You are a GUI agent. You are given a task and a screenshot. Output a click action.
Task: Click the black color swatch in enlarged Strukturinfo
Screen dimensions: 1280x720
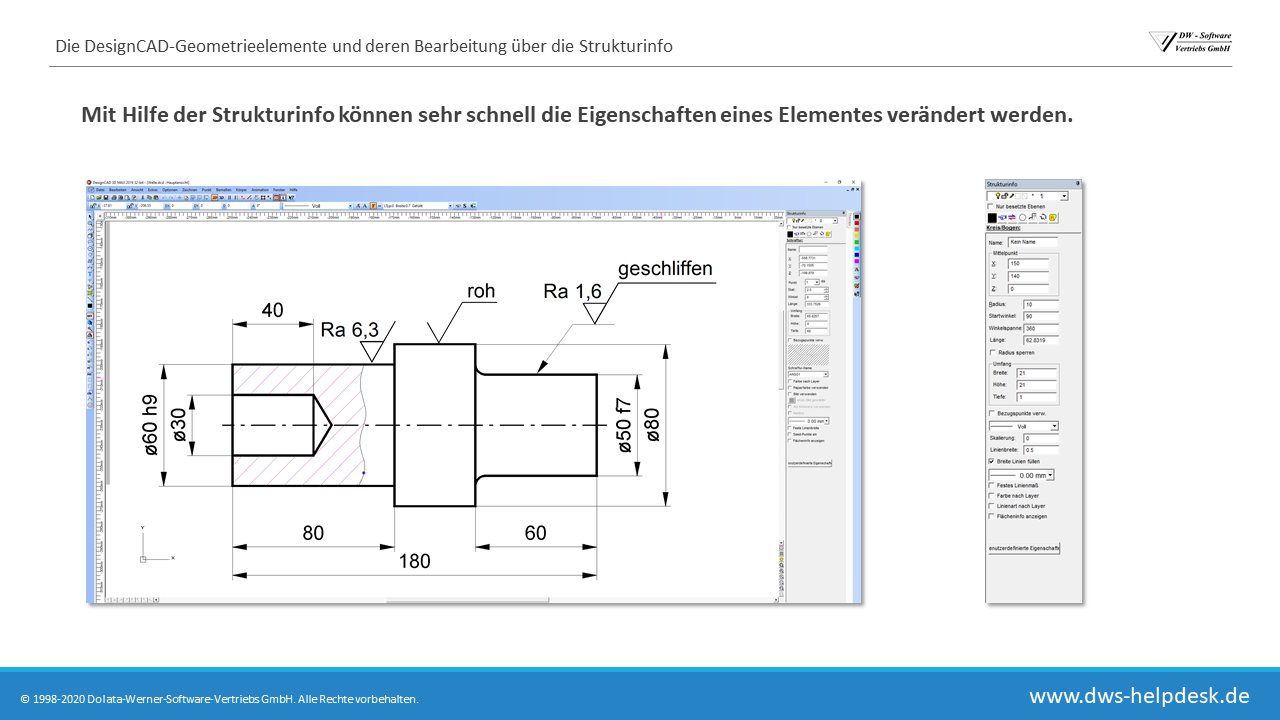[992, 217]
